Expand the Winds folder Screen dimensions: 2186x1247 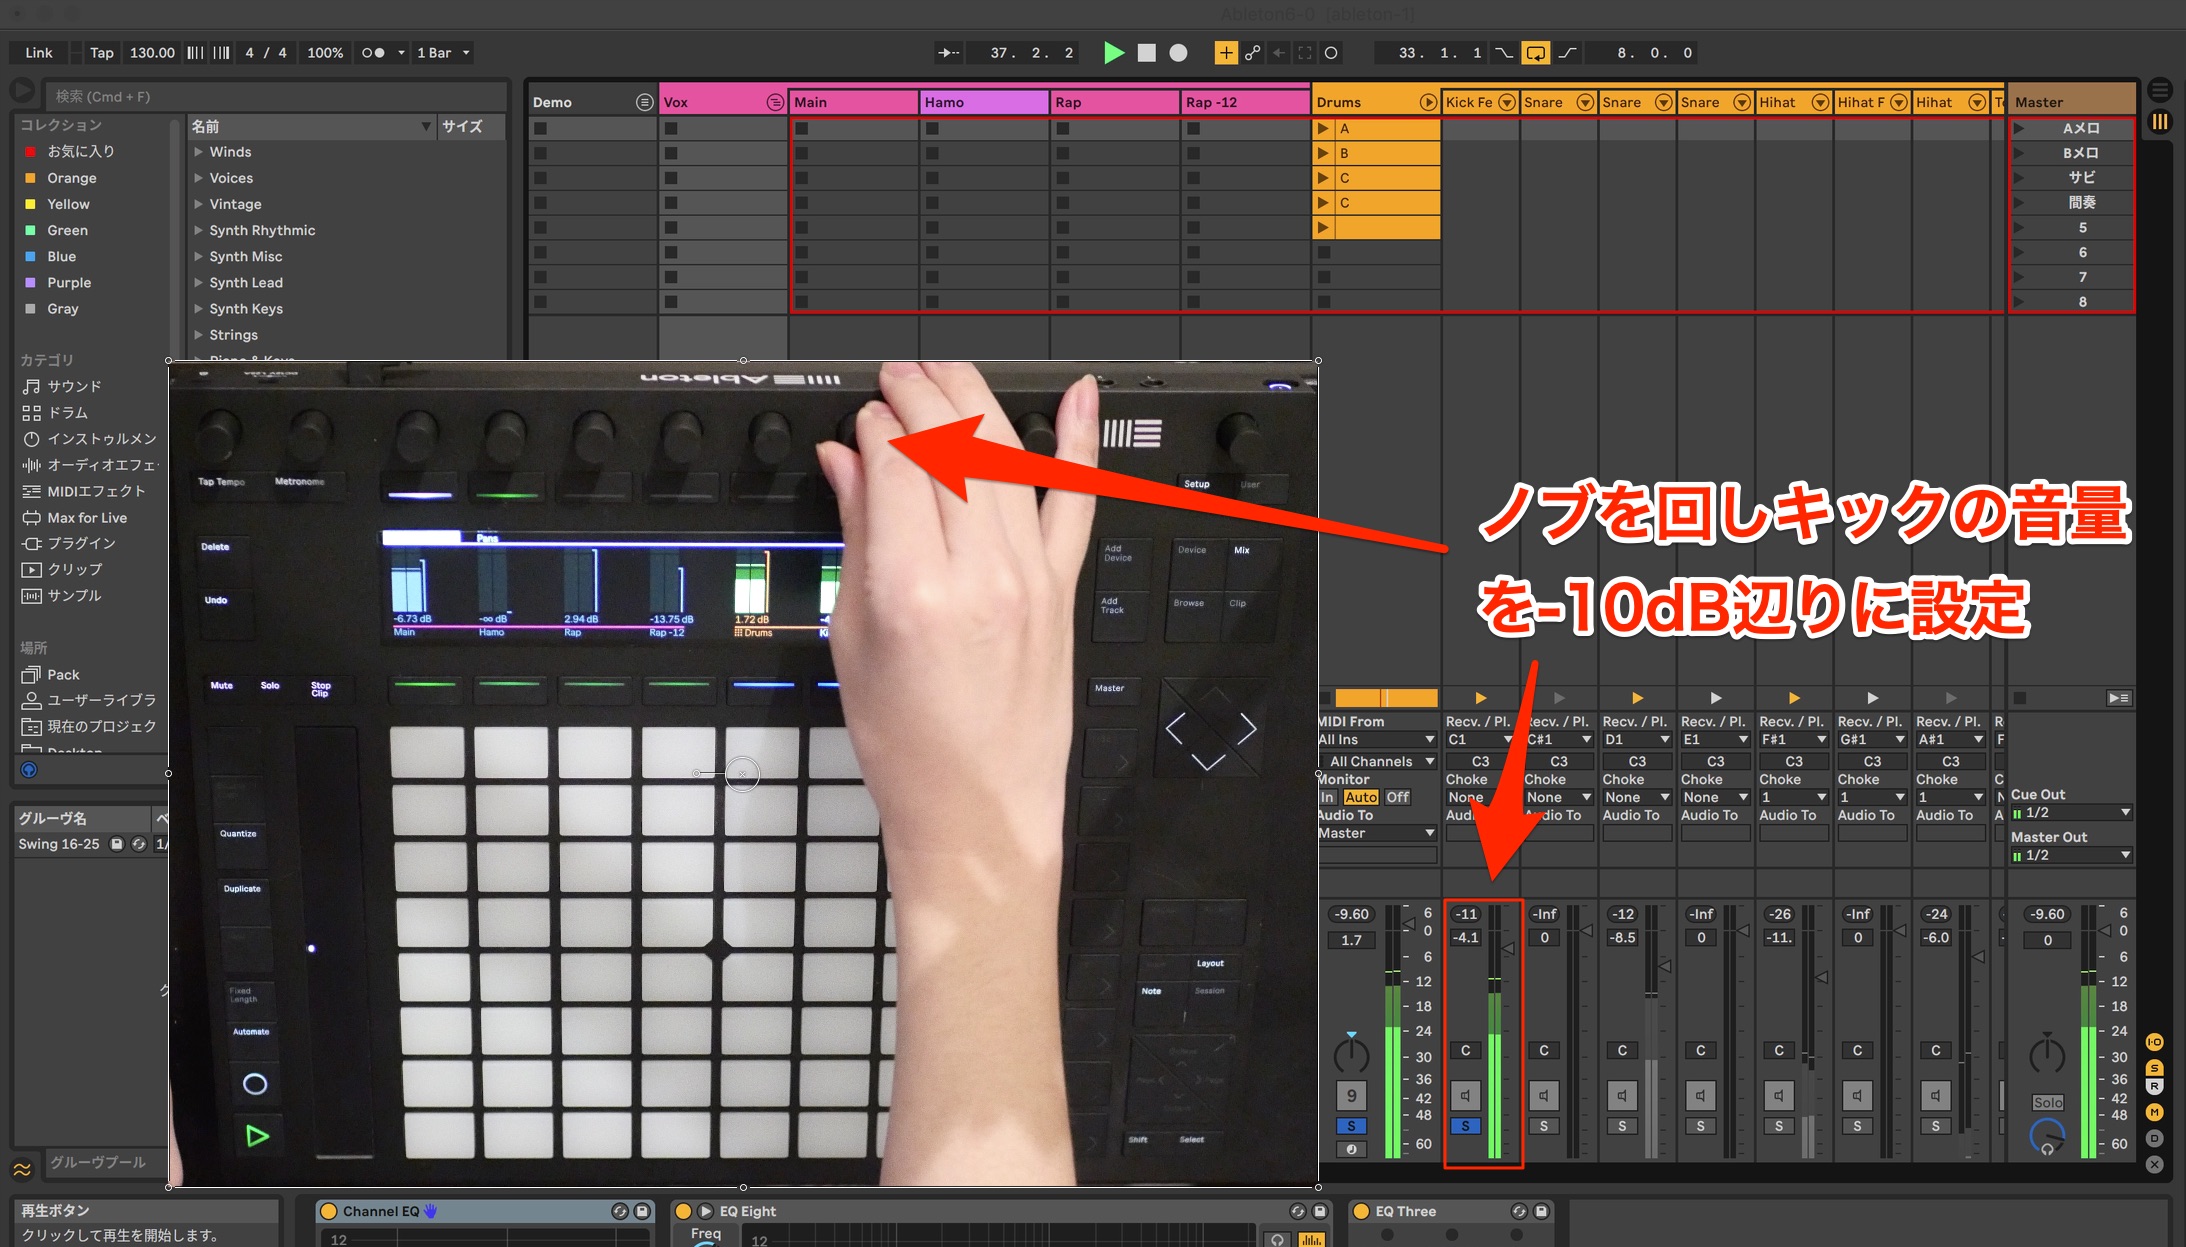(198, 152)
